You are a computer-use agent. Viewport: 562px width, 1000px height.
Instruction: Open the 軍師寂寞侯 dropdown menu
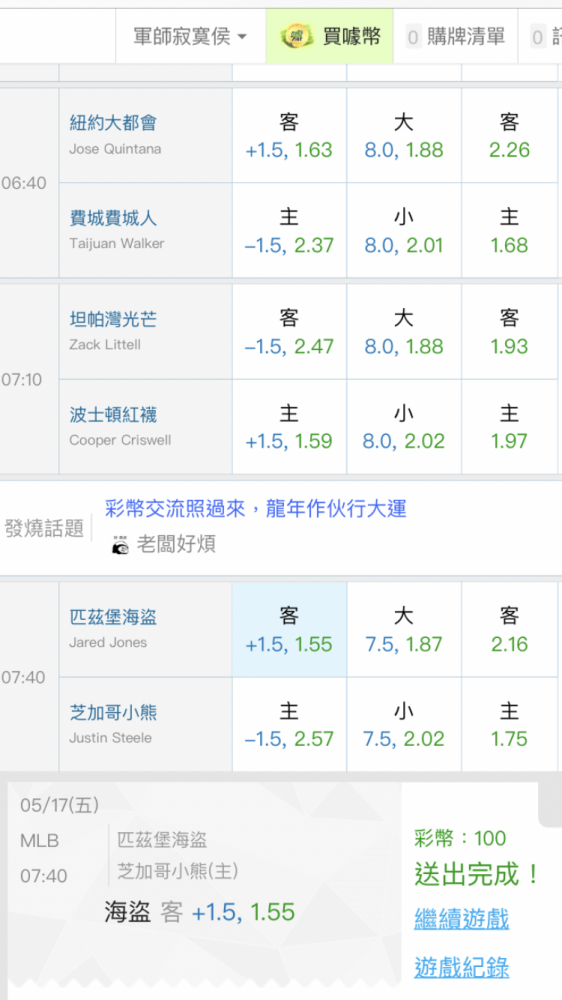coord(190,36)
